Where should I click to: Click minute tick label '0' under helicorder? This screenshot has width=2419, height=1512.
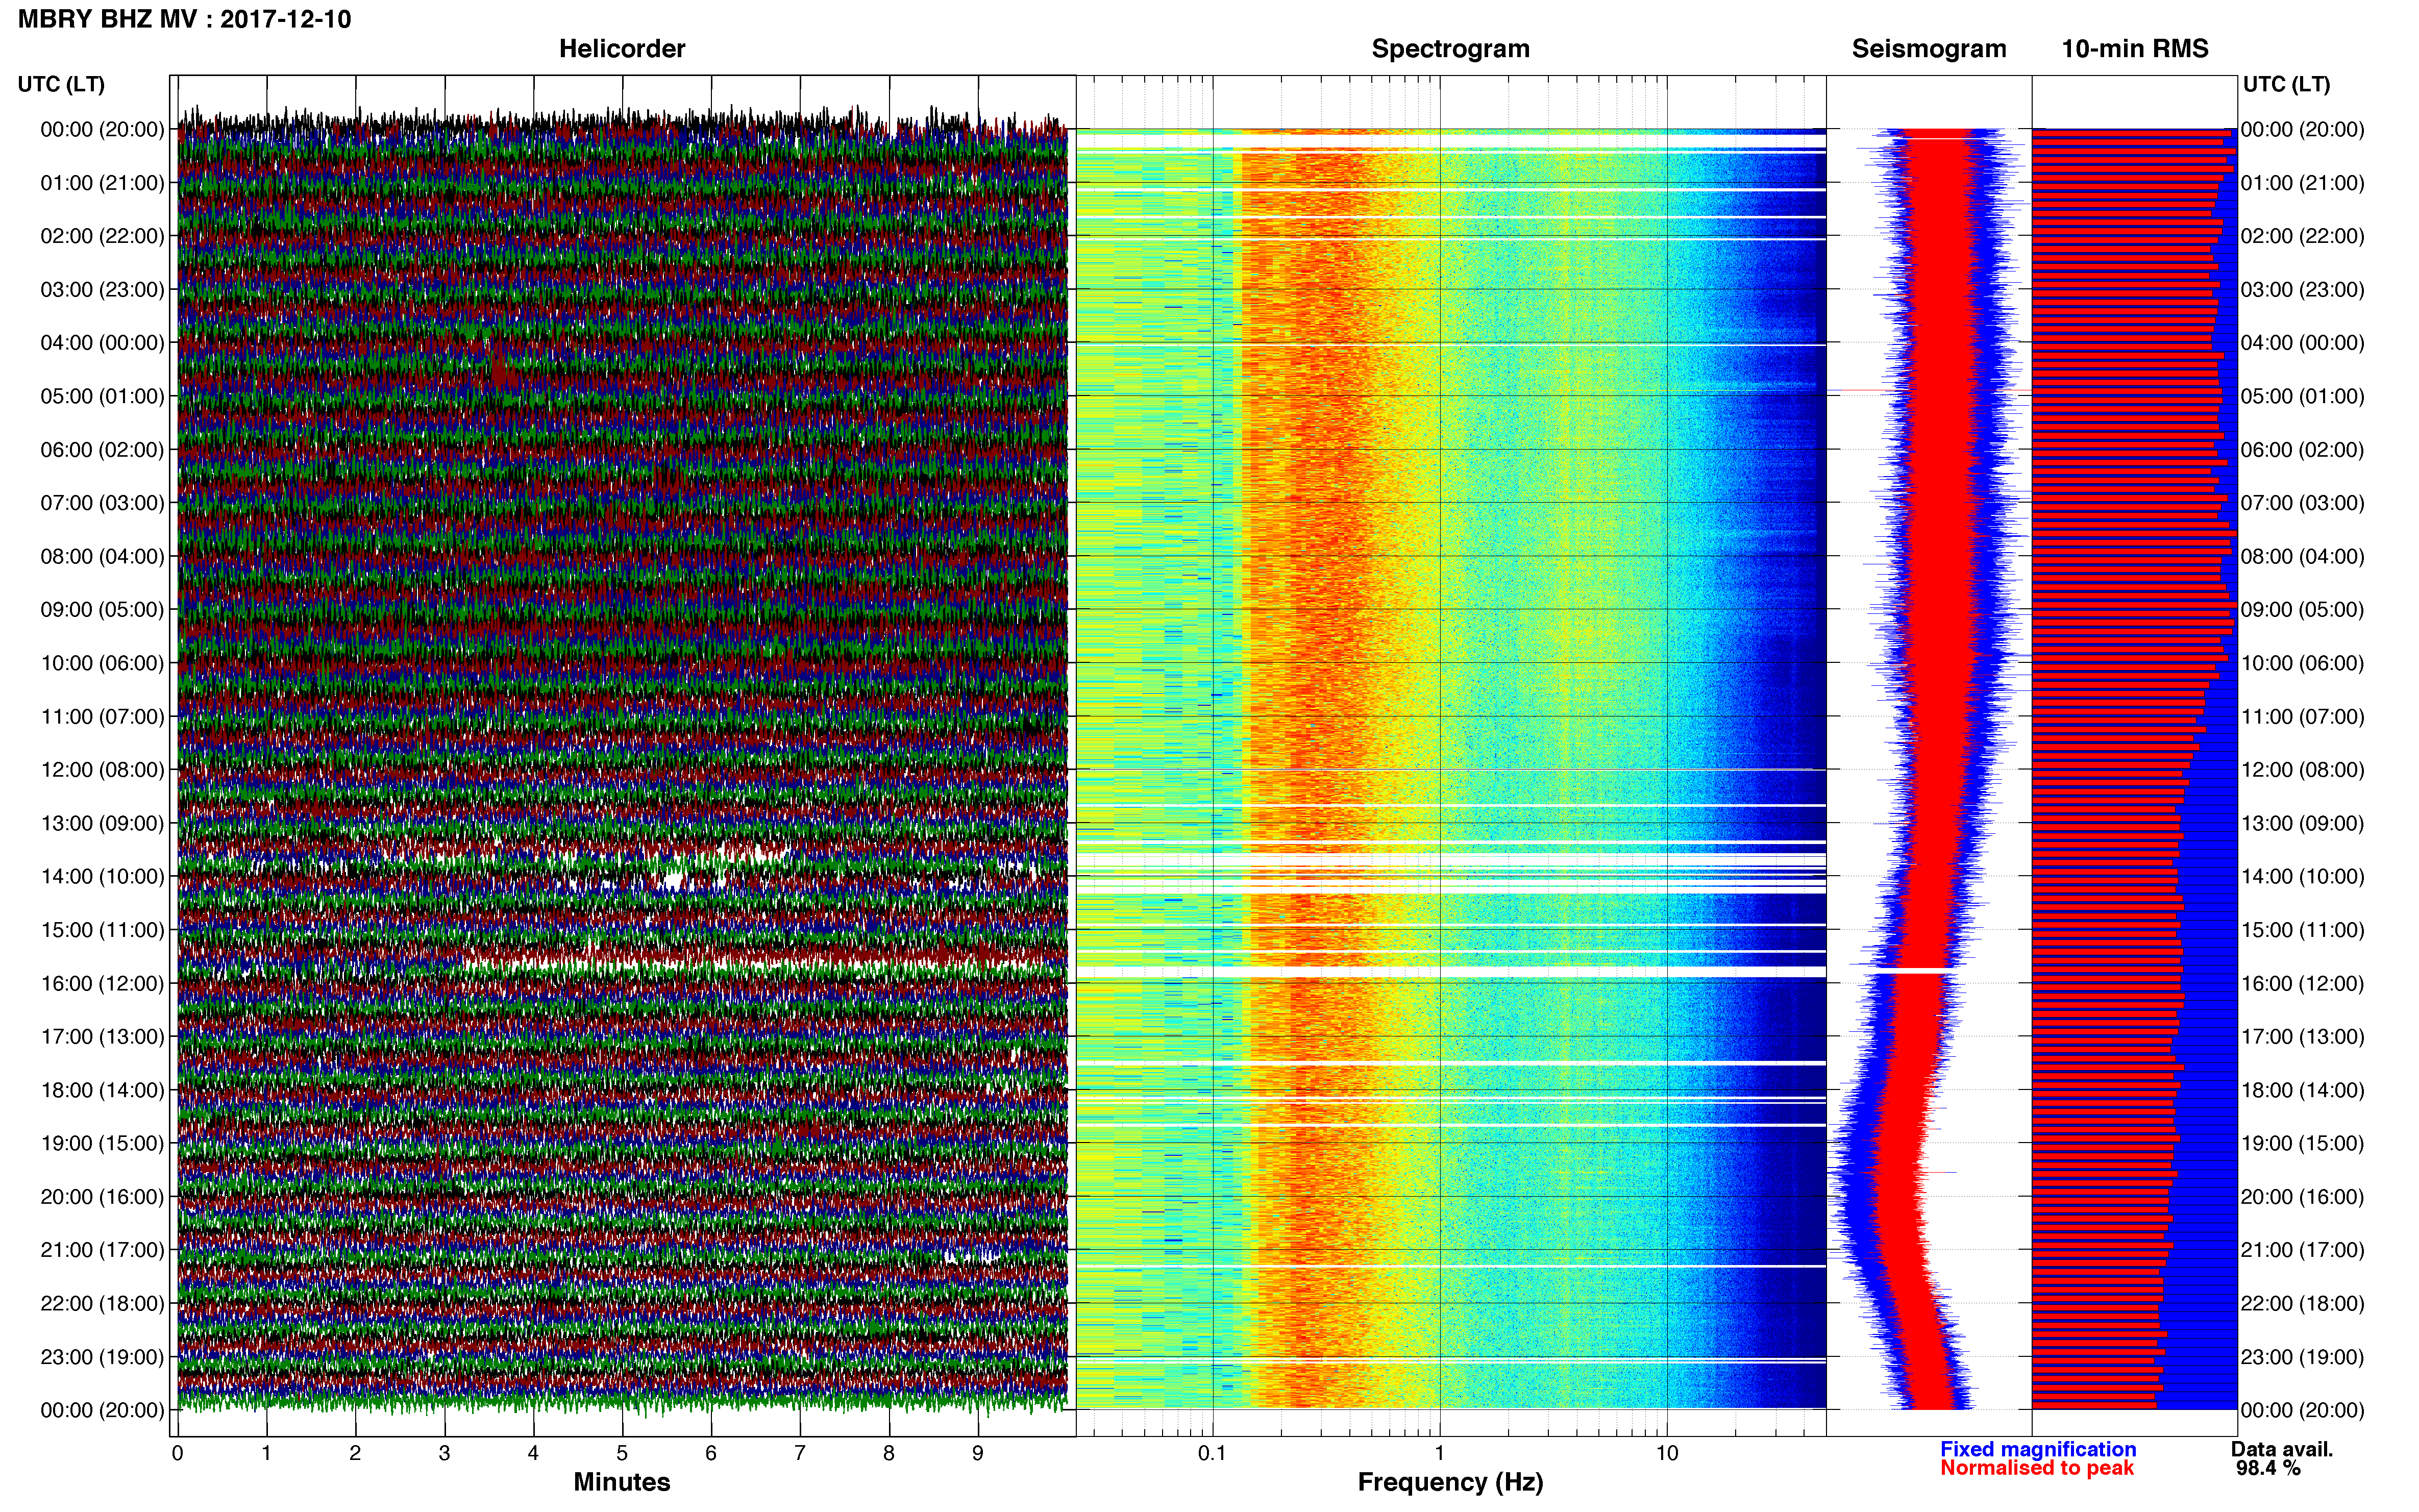pyautogui.click(x=177, y=1453)
